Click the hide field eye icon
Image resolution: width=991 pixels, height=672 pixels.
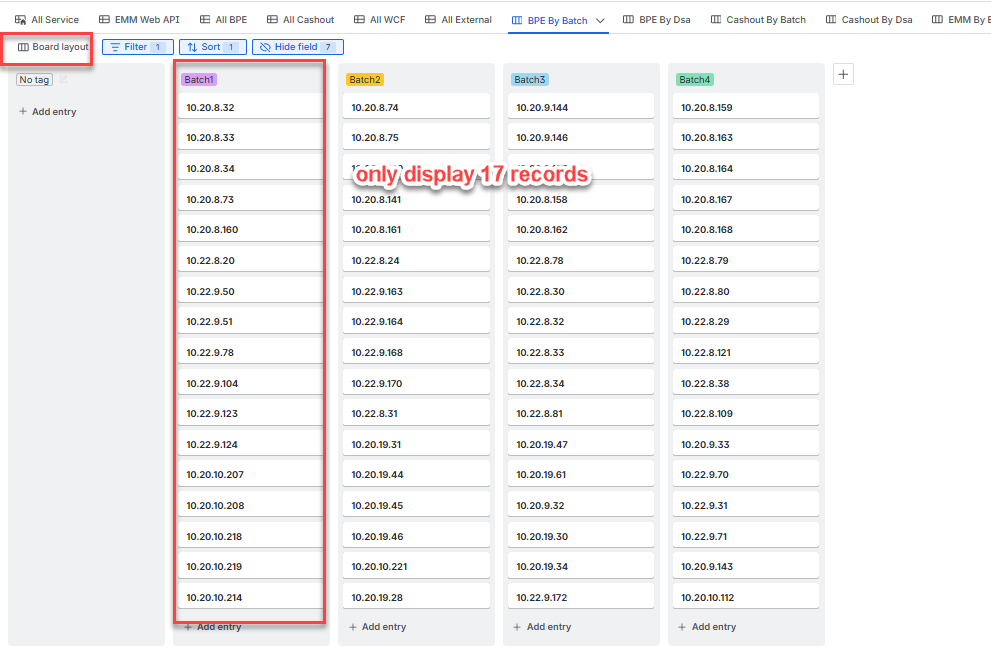click(265, 47)
